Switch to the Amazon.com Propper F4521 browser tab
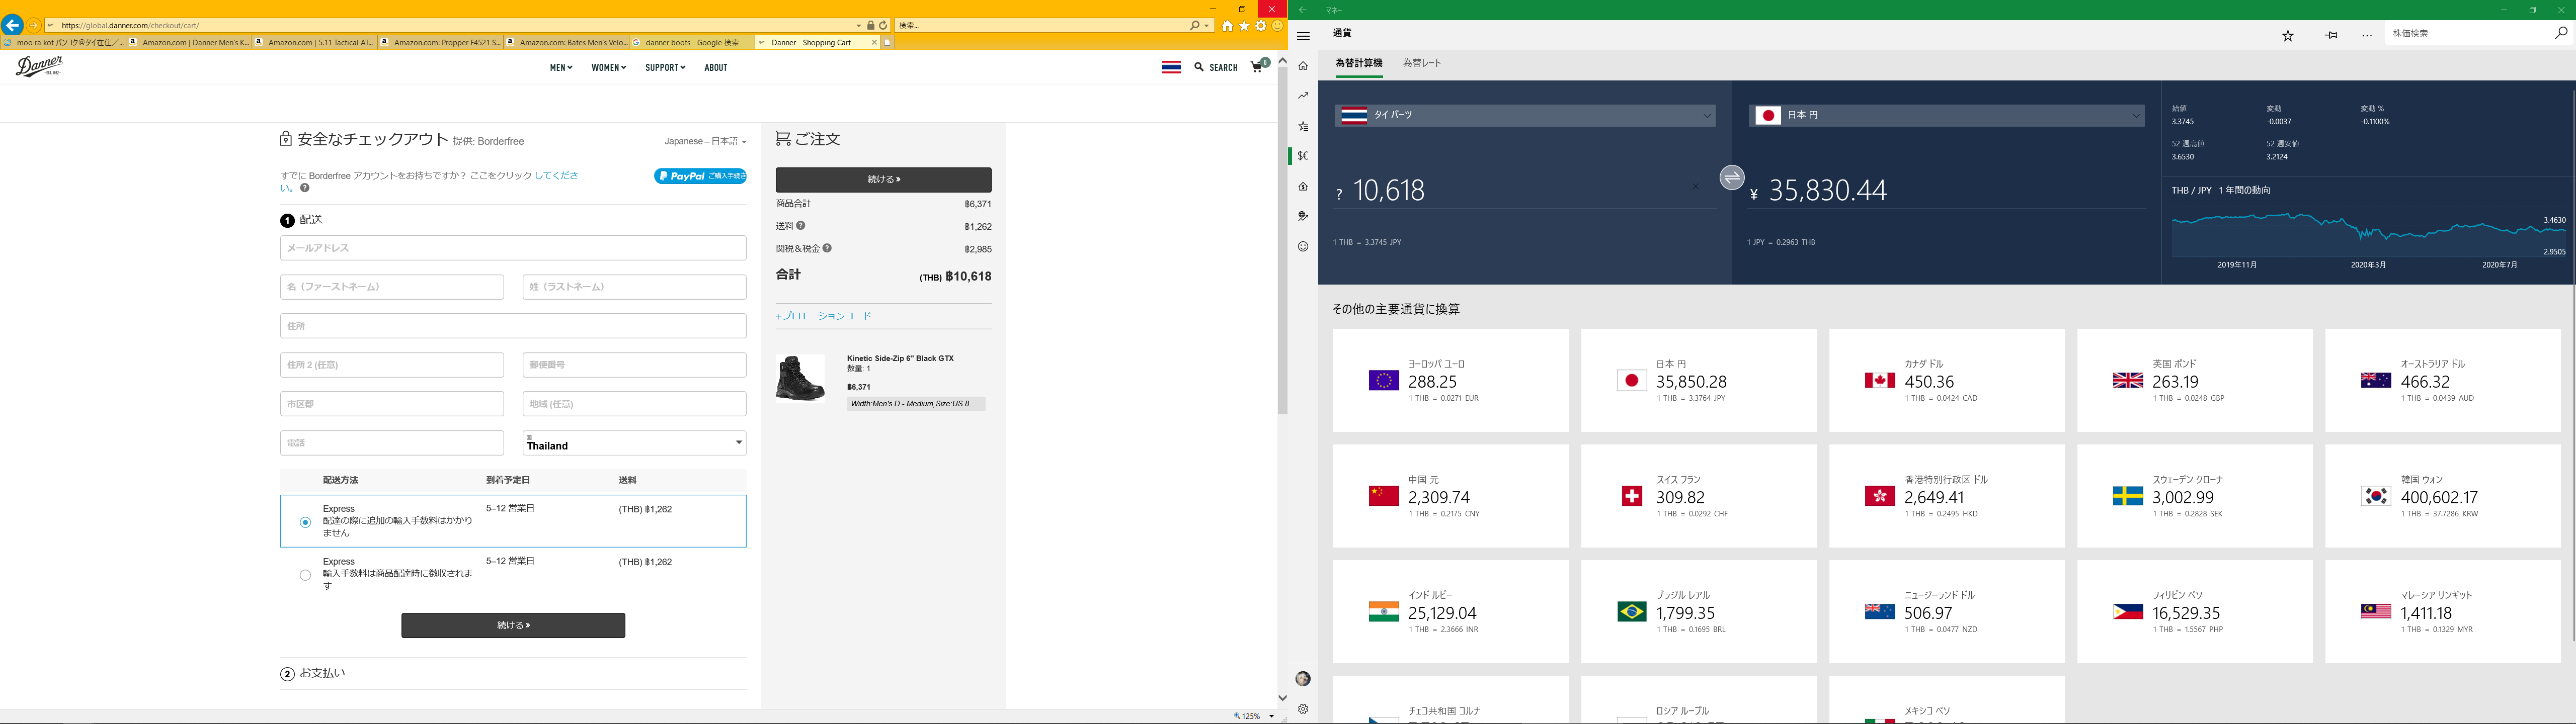Image resolution: width=2576 pixels, height=724 pixels. [441, 43]
